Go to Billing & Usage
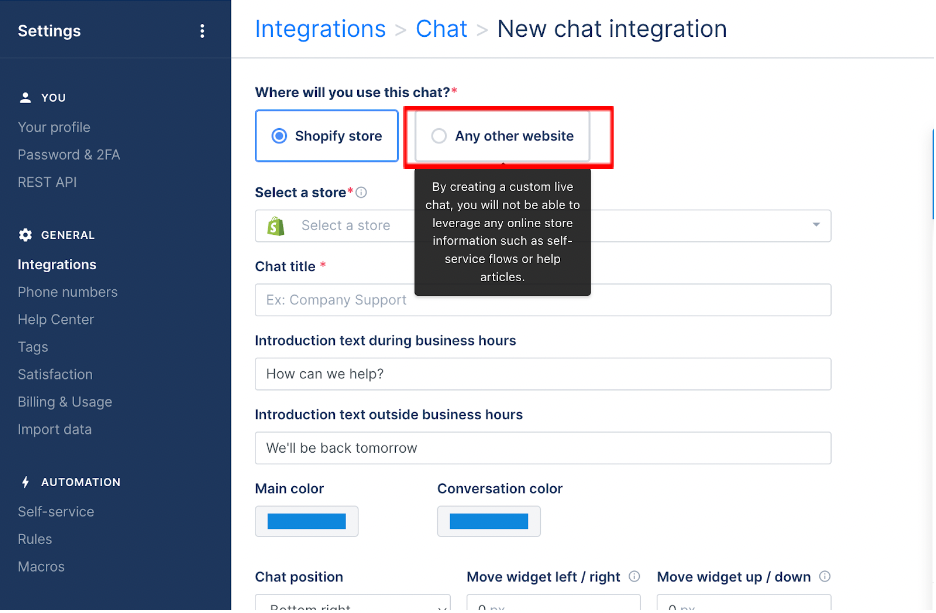 pos(65,402)
